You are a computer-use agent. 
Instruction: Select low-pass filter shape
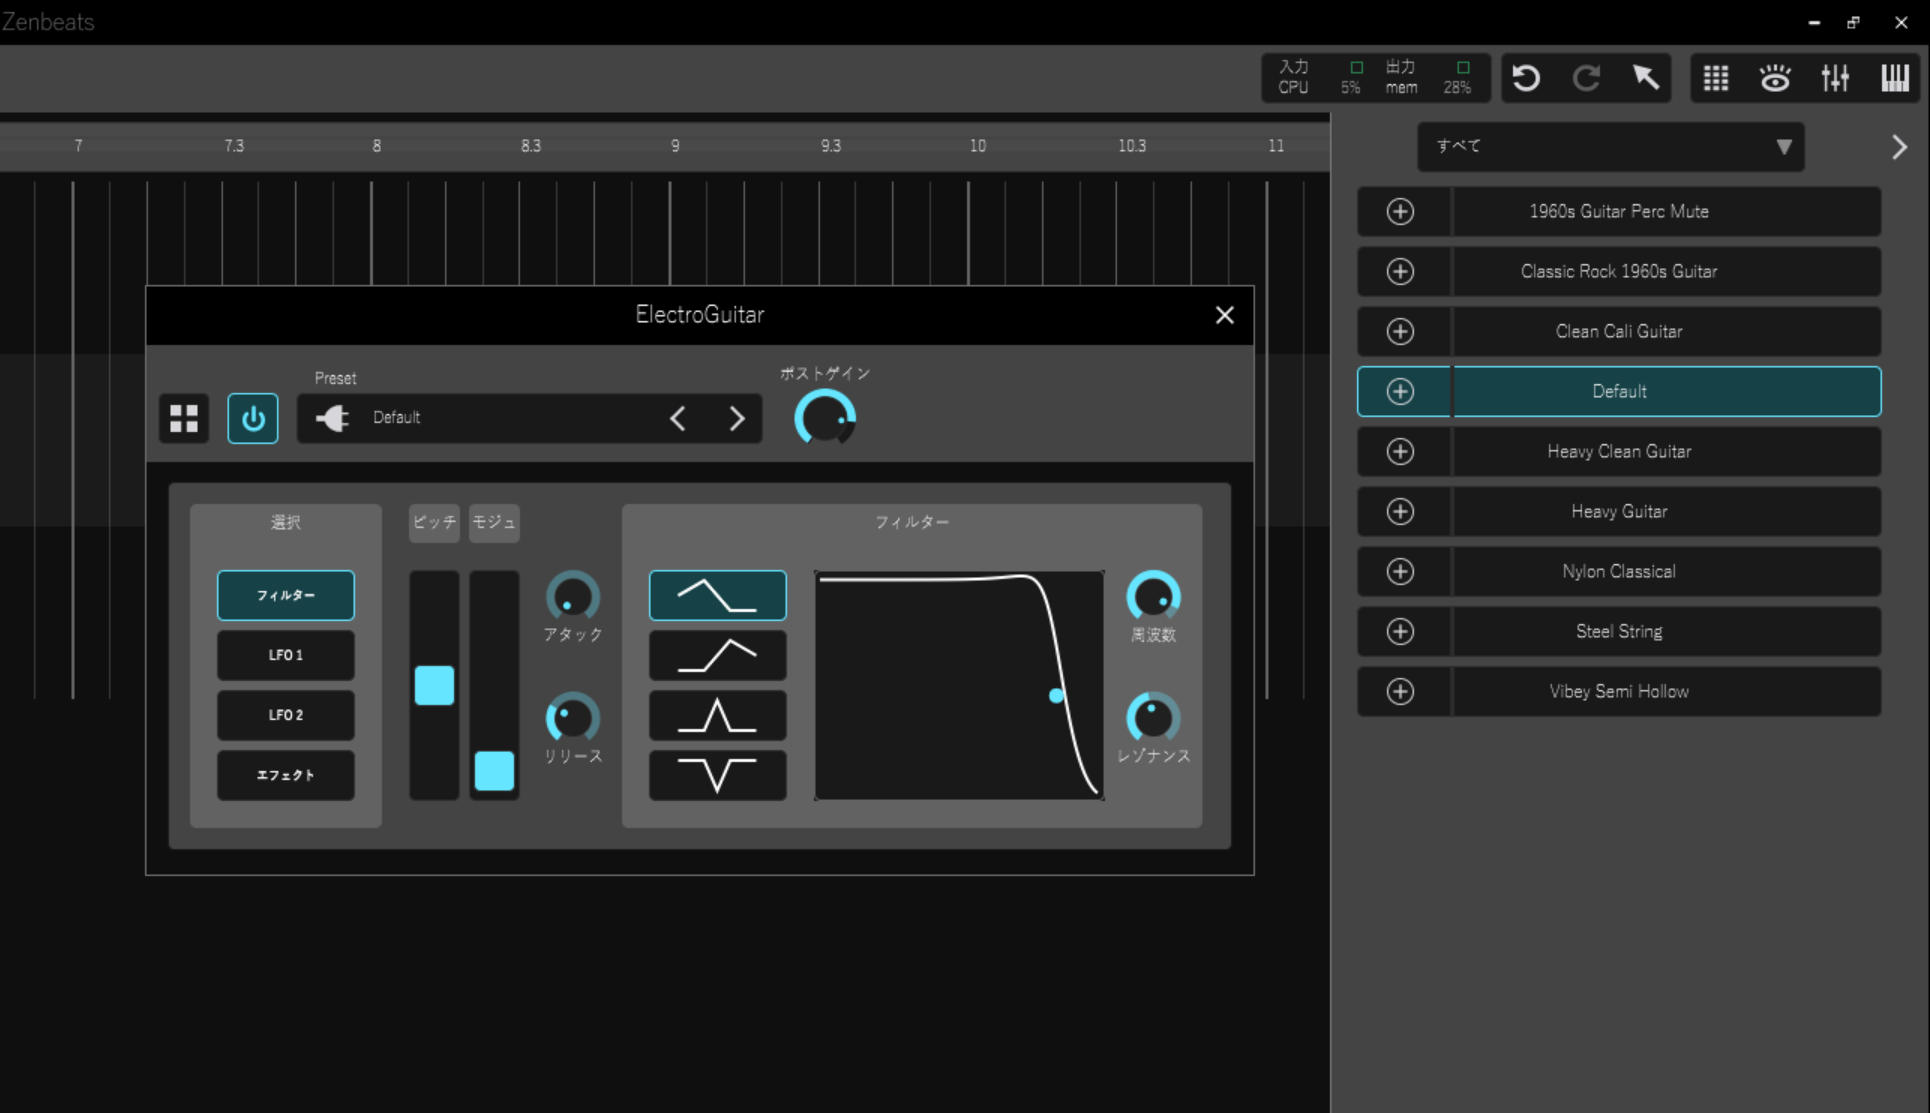tap(718, 595)
